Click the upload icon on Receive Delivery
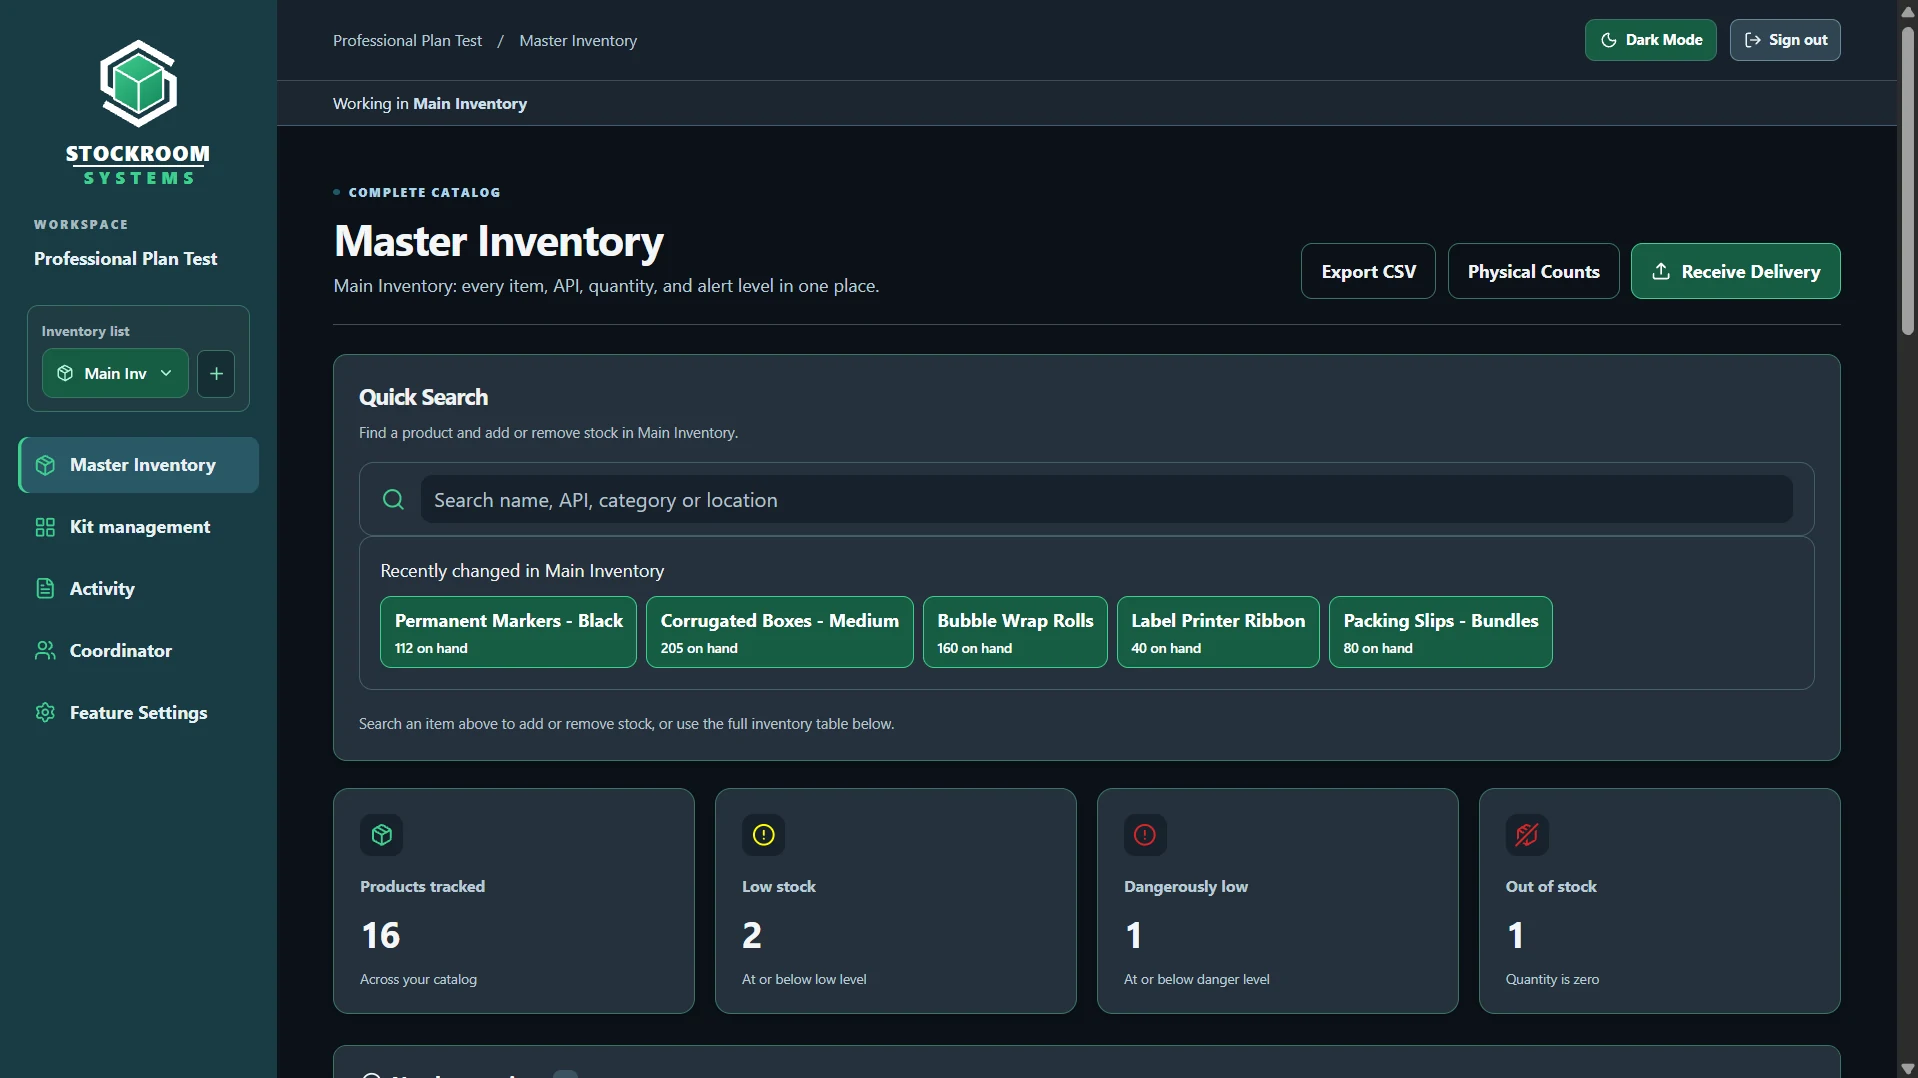 1661,271
